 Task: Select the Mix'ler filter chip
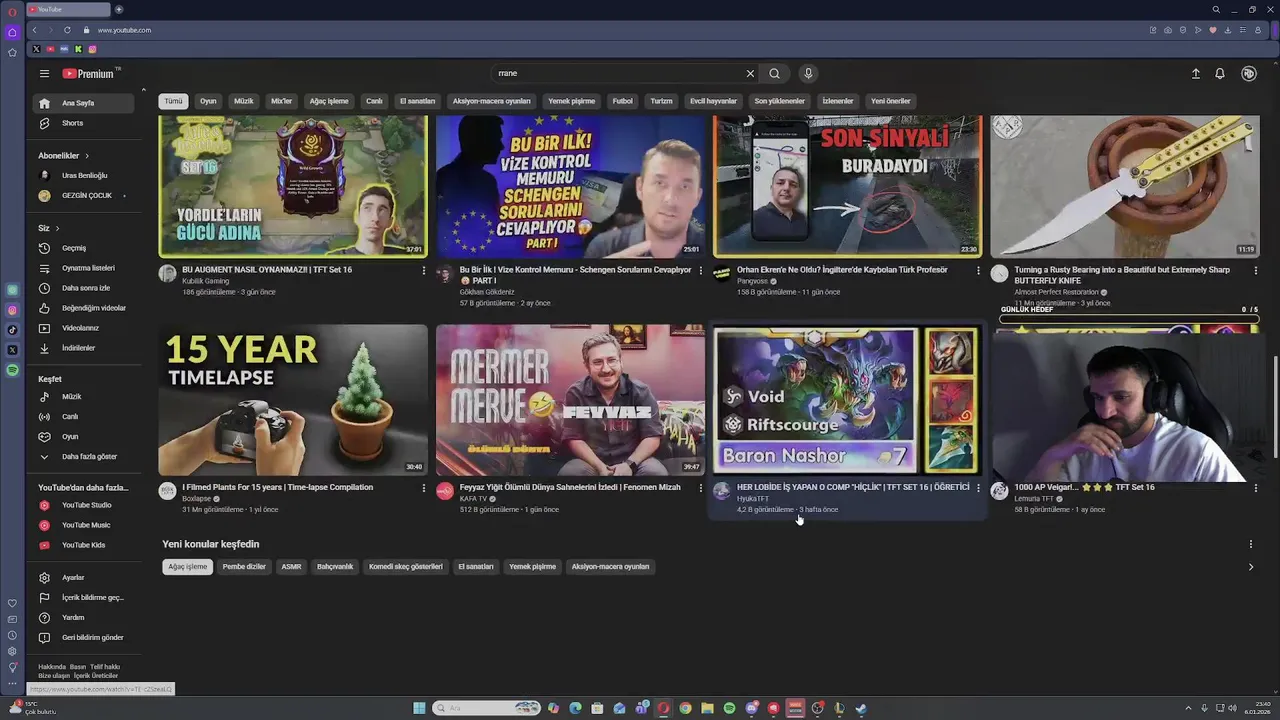tap(282, 101)
